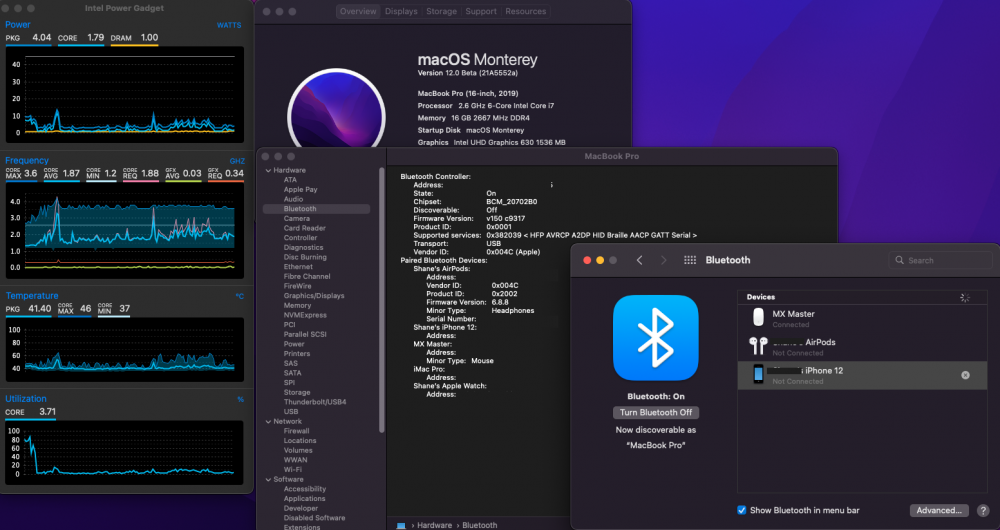Open help with the question mark button
The height and width of the screenshot is (530, 1000).
click(x=983, y=510)
